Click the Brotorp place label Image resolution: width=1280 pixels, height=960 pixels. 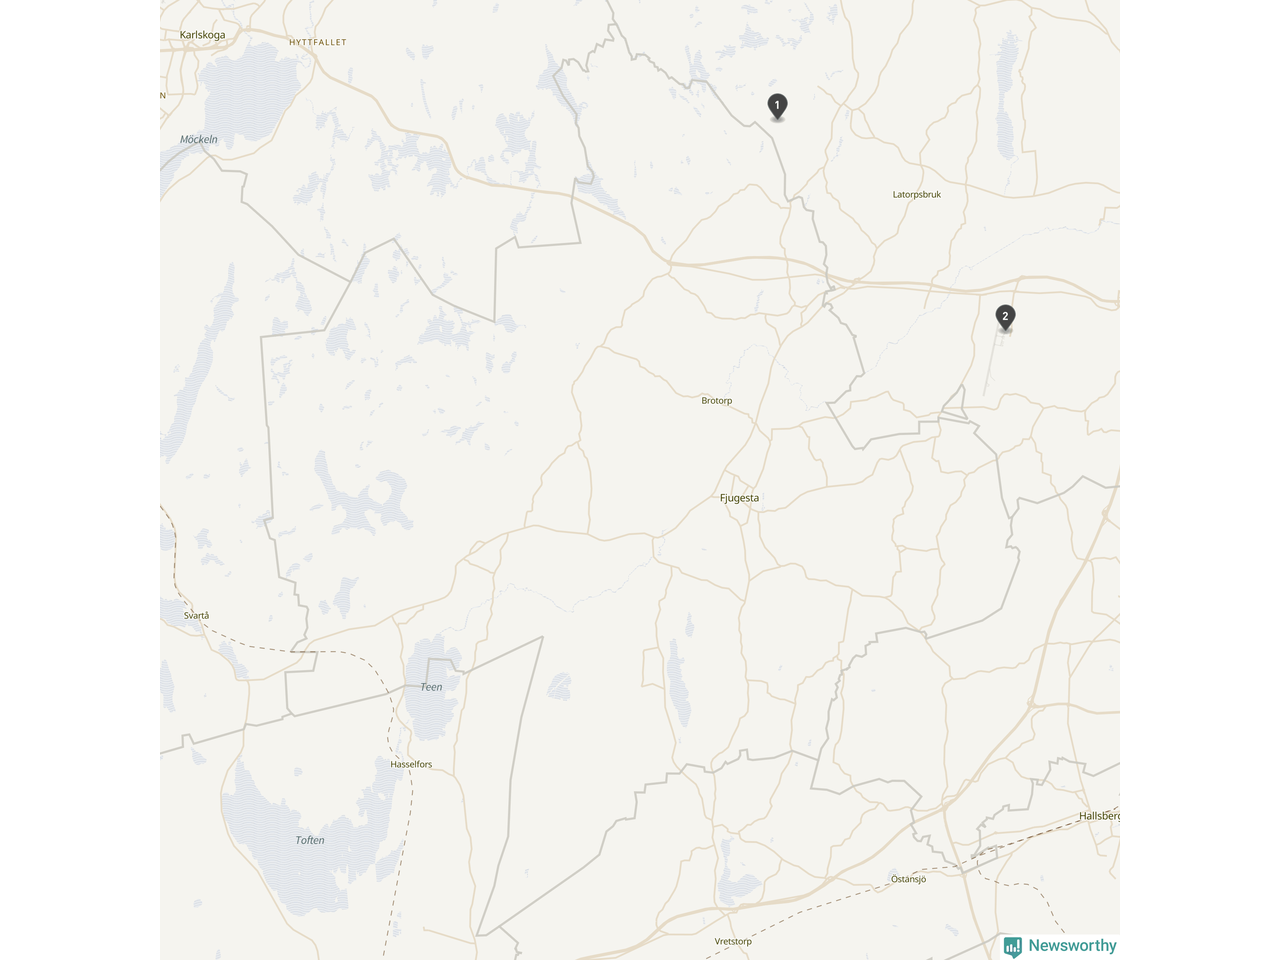pos(716,401)
